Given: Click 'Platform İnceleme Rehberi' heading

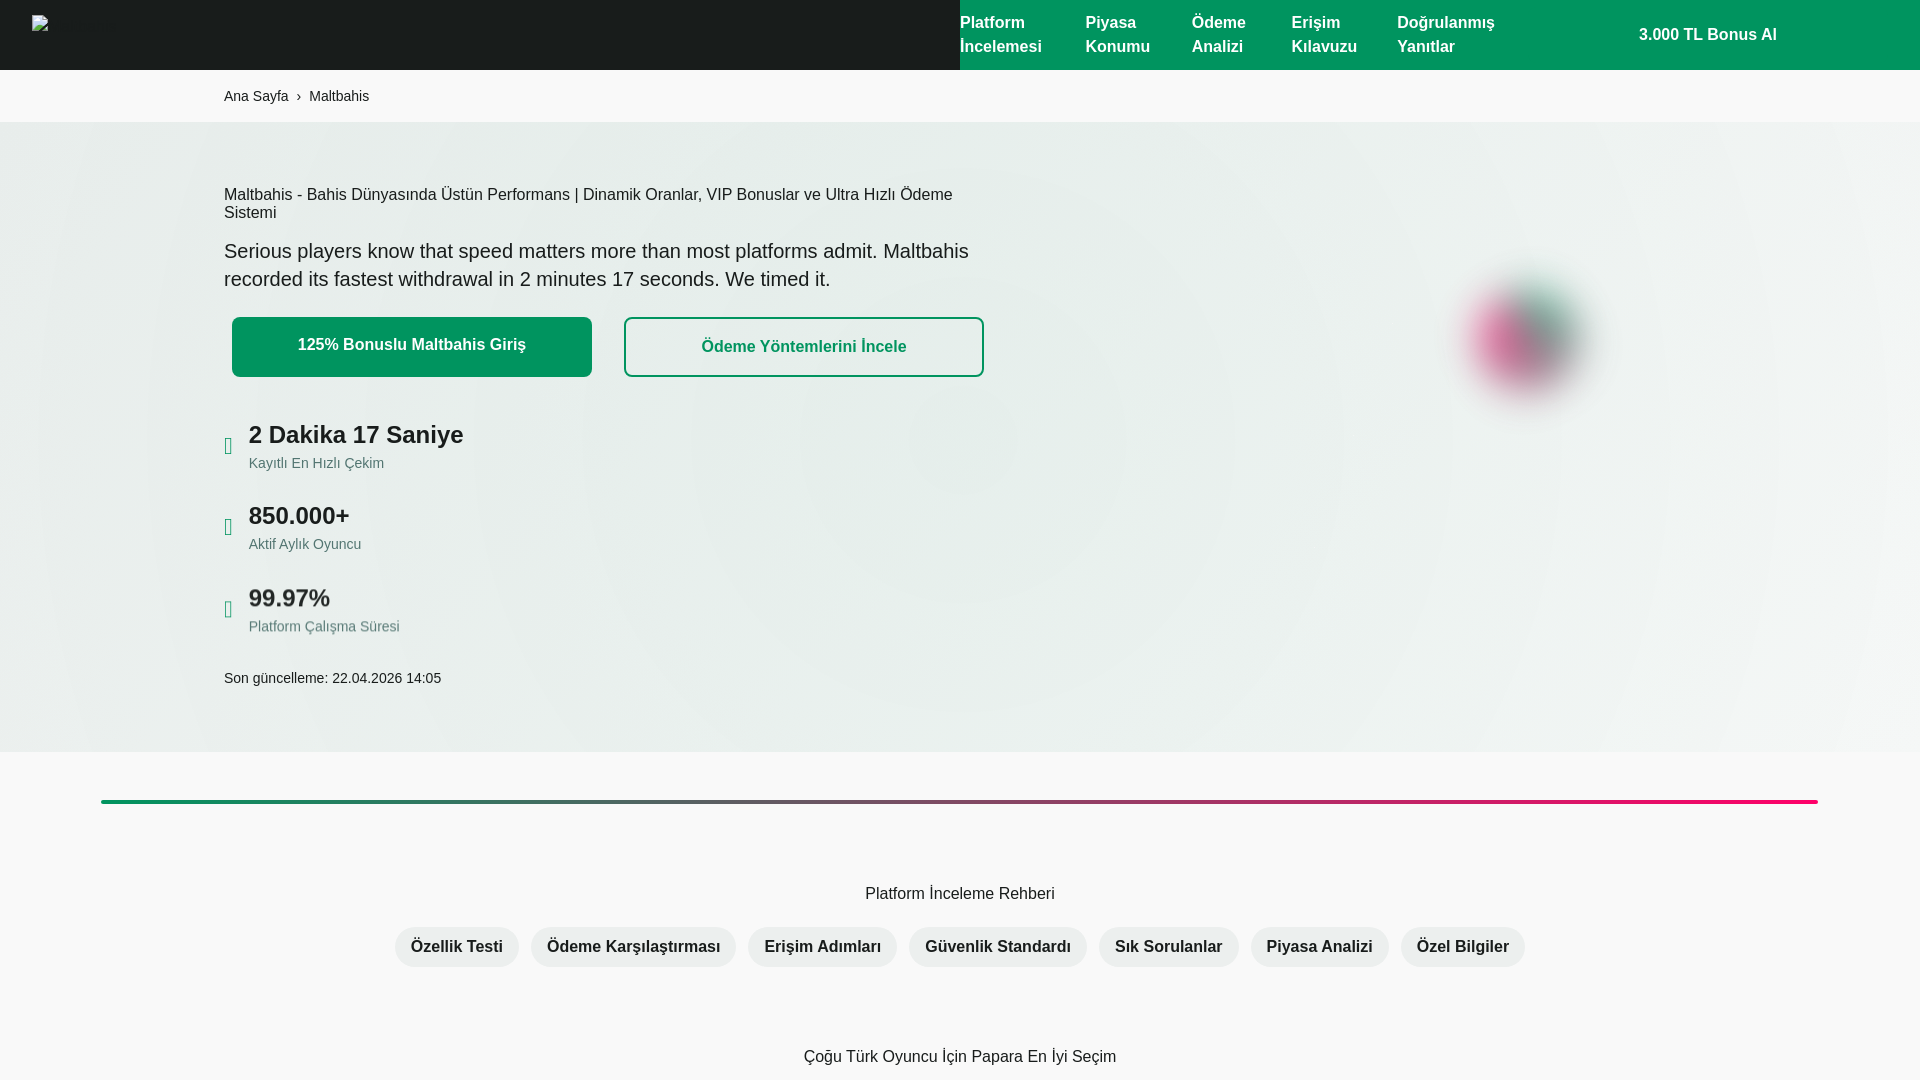Looking at the screenshot, I should point(960,894).
